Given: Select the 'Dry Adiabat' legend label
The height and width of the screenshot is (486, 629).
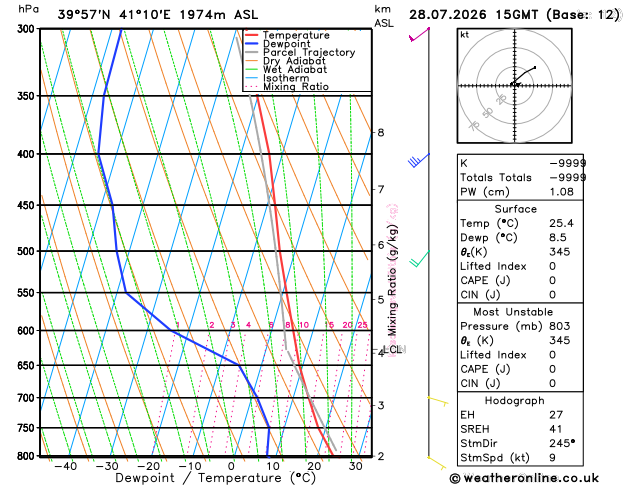Looking at the screenshot, I should tap(294, 61).
